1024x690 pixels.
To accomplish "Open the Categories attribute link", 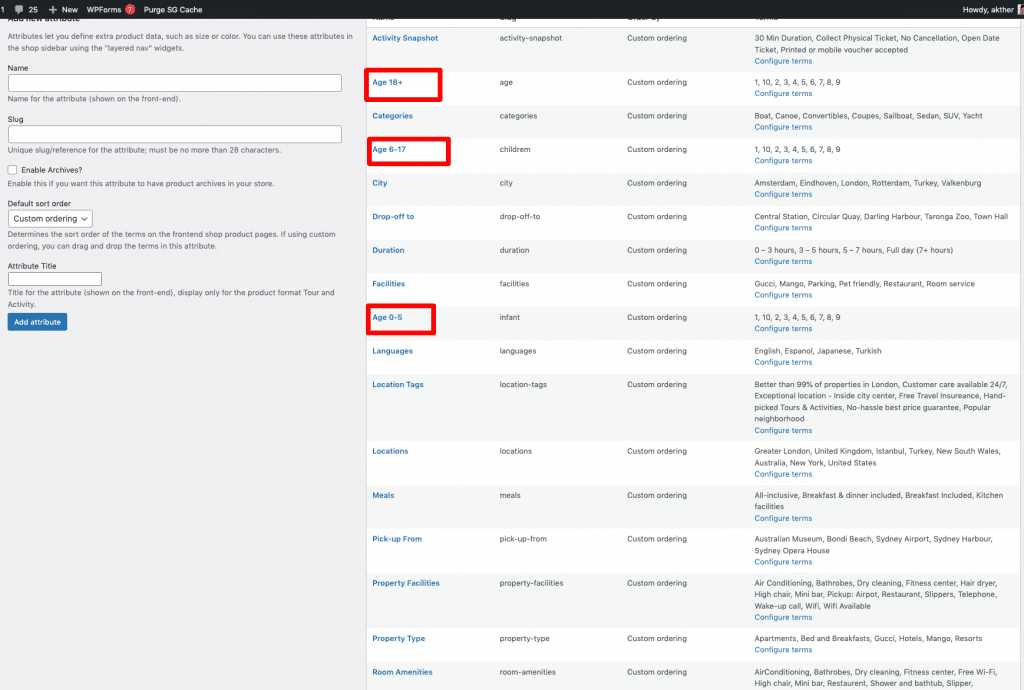I will [392, 116].
